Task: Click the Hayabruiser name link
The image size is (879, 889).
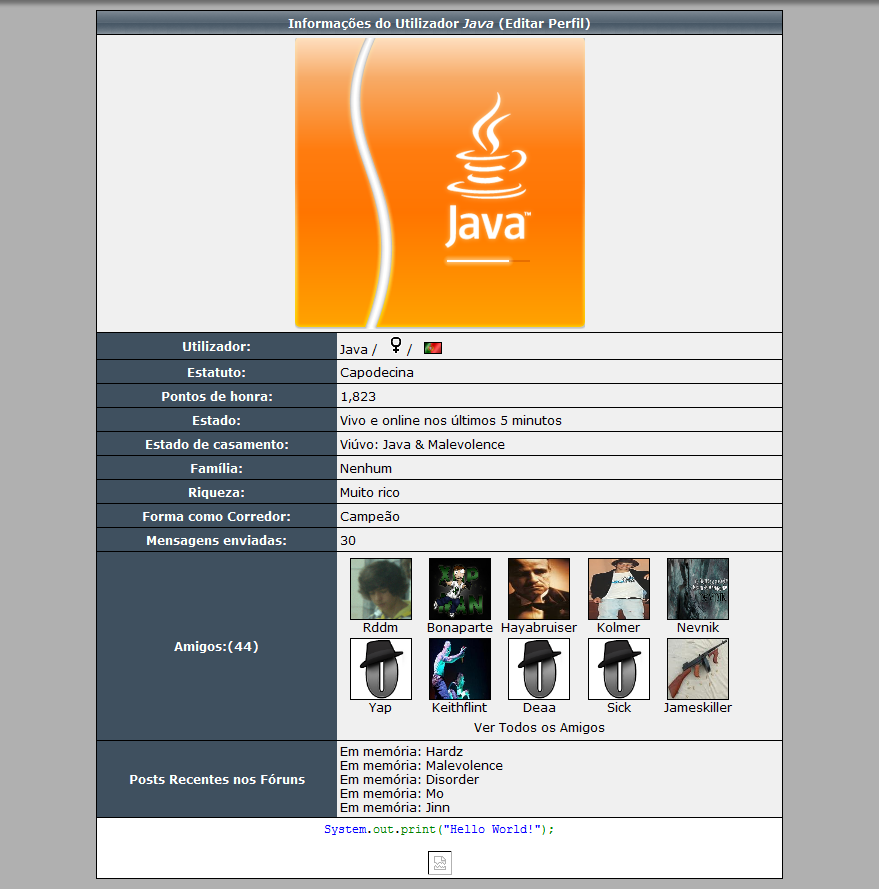Action: (539, 628)
